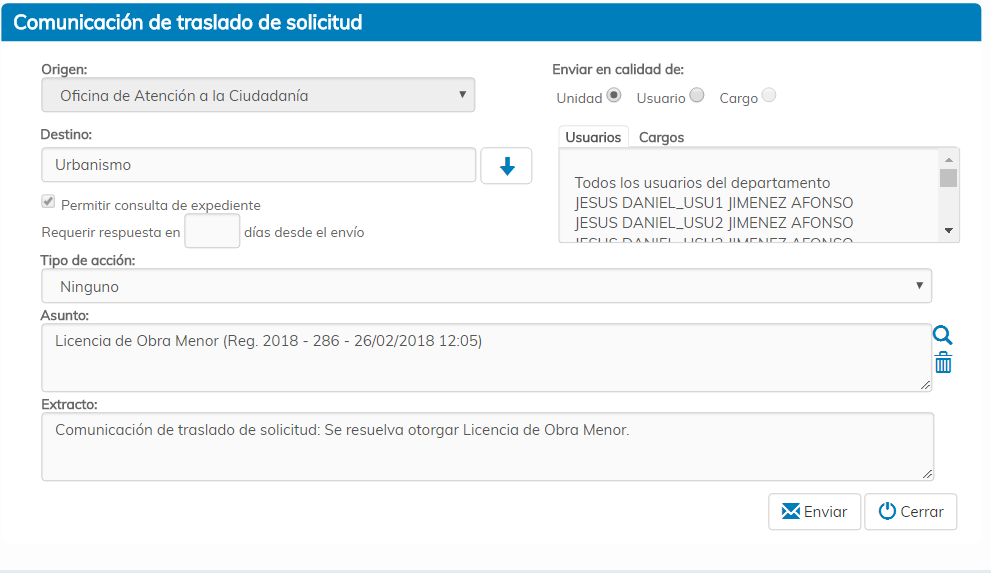Click the Asunto text area

pyautogui.click(x=486, y=357)
